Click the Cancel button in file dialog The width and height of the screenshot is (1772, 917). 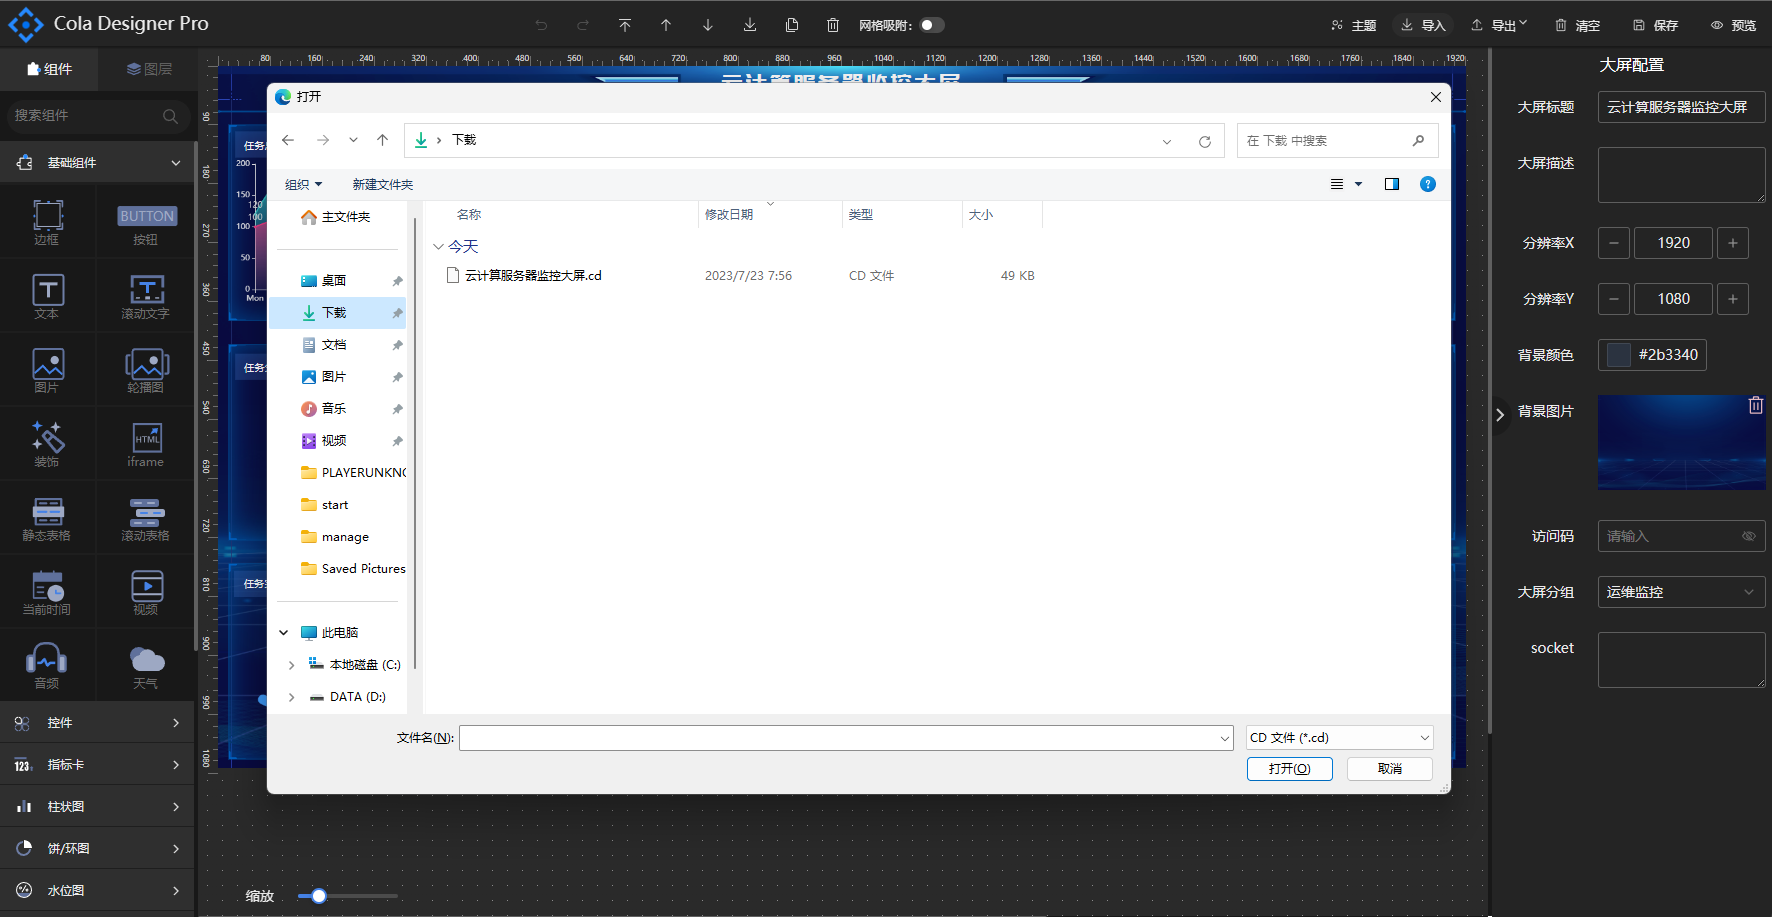[1389, 768]
